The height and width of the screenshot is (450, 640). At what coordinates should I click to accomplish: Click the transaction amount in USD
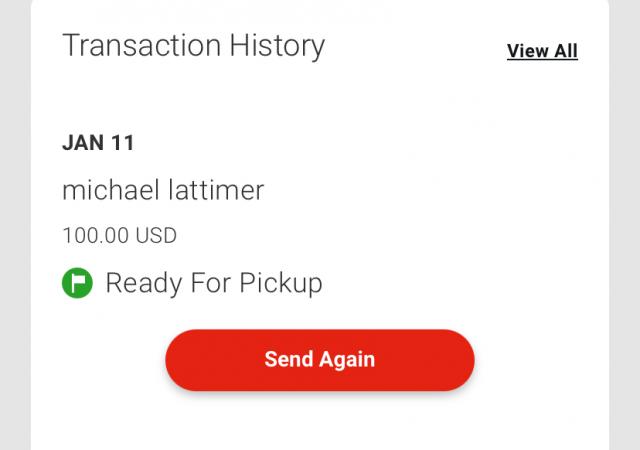[119, 237]
